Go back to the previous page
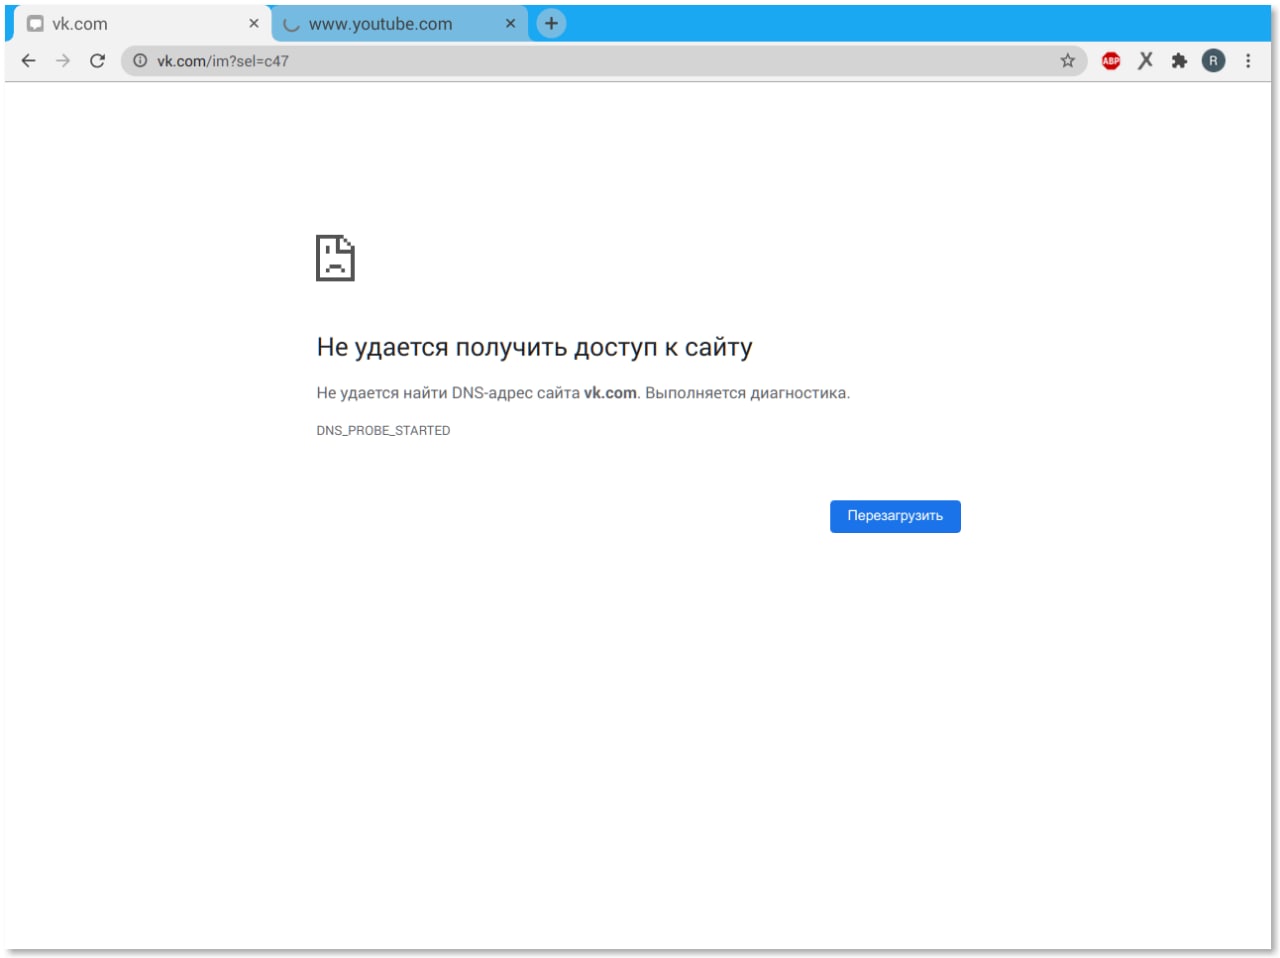This screenshot has width=1280, height=958. pyautogui.click(x=28, y=61)
